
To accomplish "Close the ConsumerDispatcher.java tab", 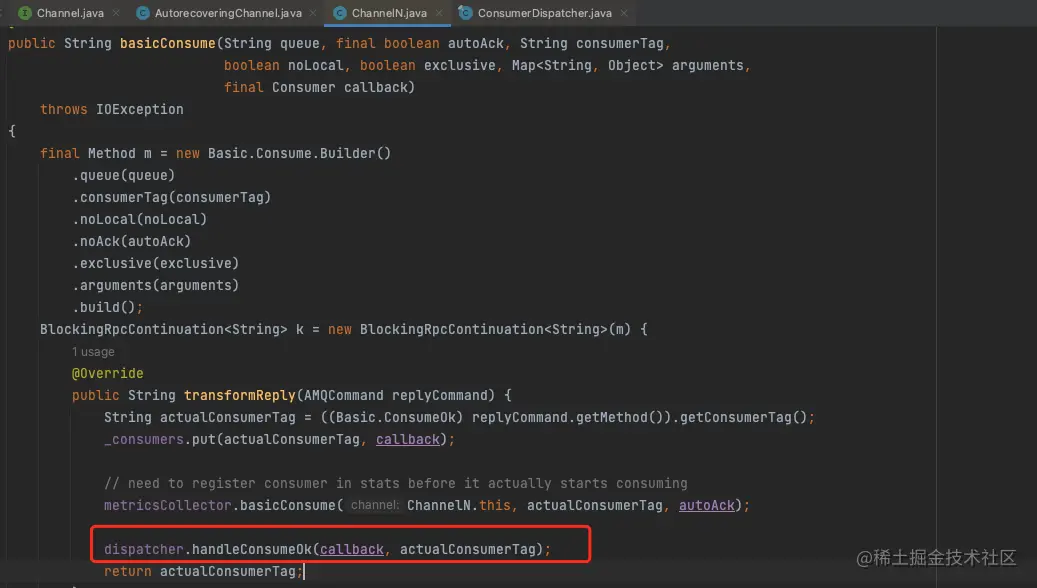I will [623, 14].
